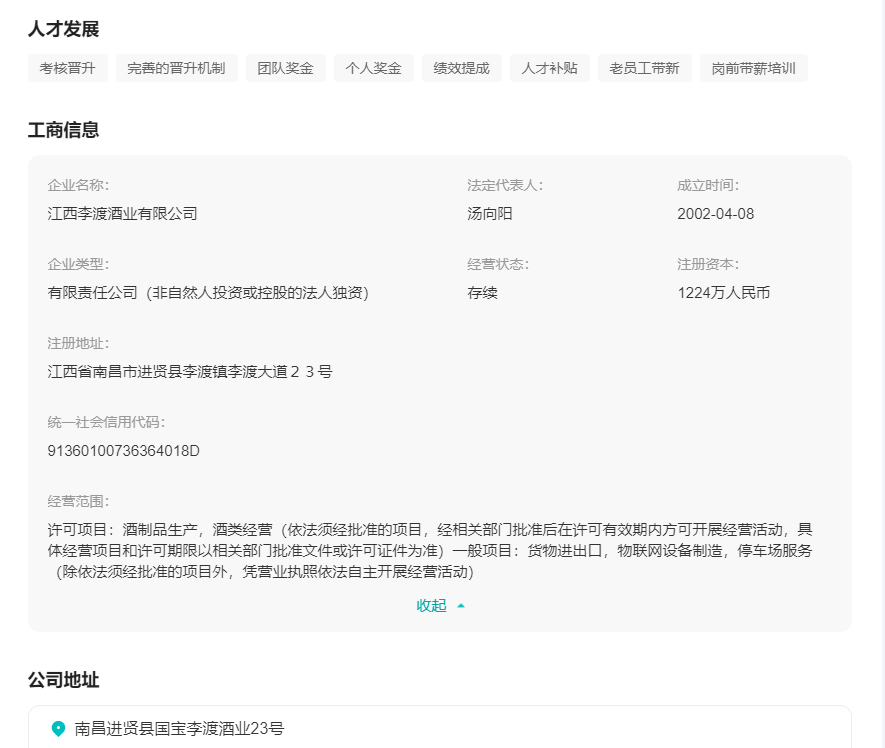Click the 经营范围 description paragraph

[x=430, y=551]
